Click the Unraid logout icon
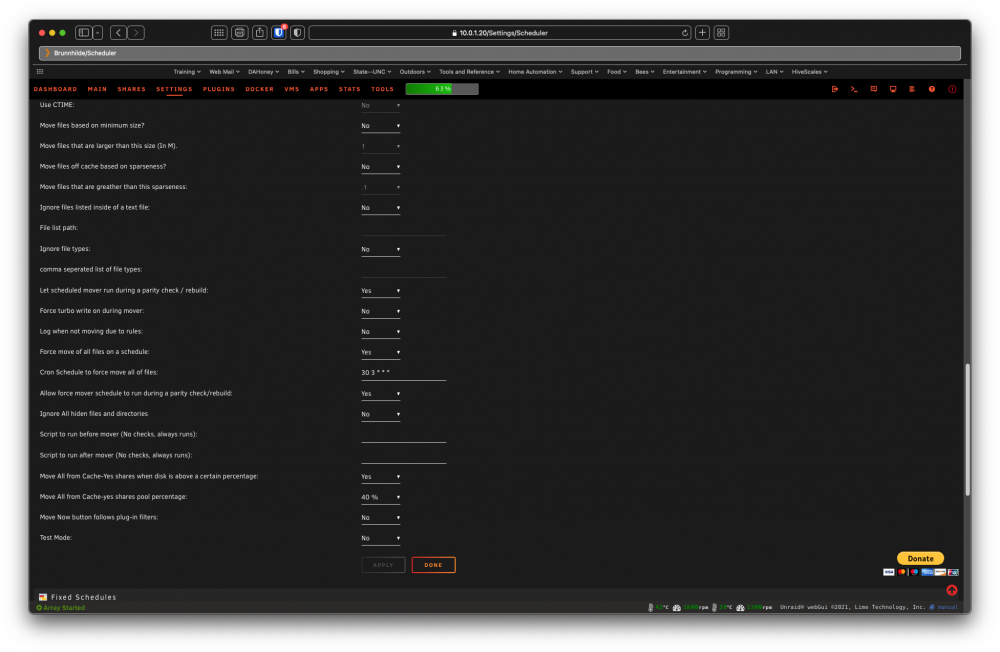 (x=834, y=89)
